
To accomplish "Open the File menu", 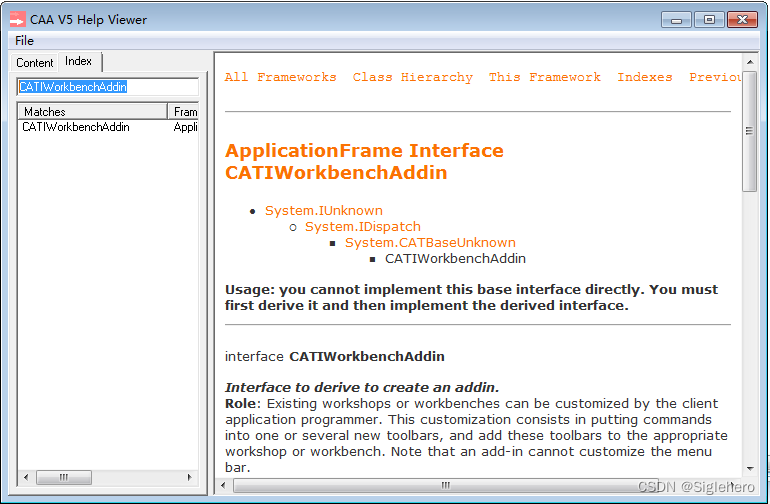I will click(x=24, y=41).
